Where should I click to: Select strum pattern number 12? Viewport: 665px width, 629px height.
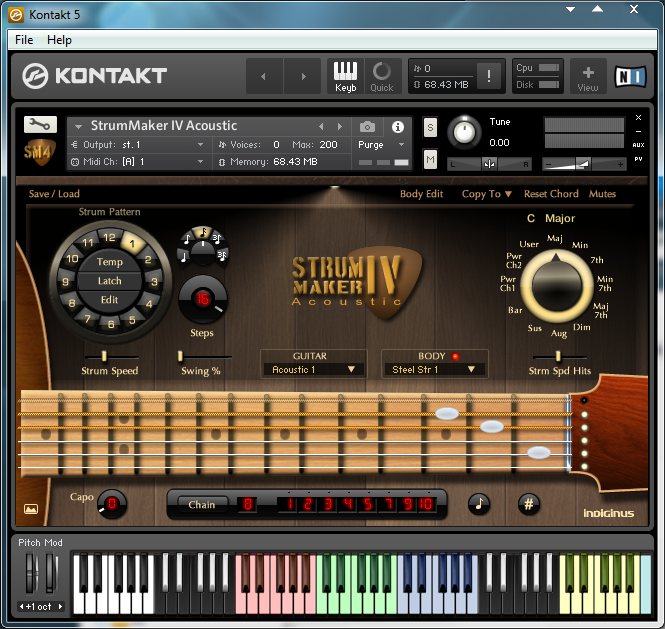pyautogui.click(x=110, y=238)
